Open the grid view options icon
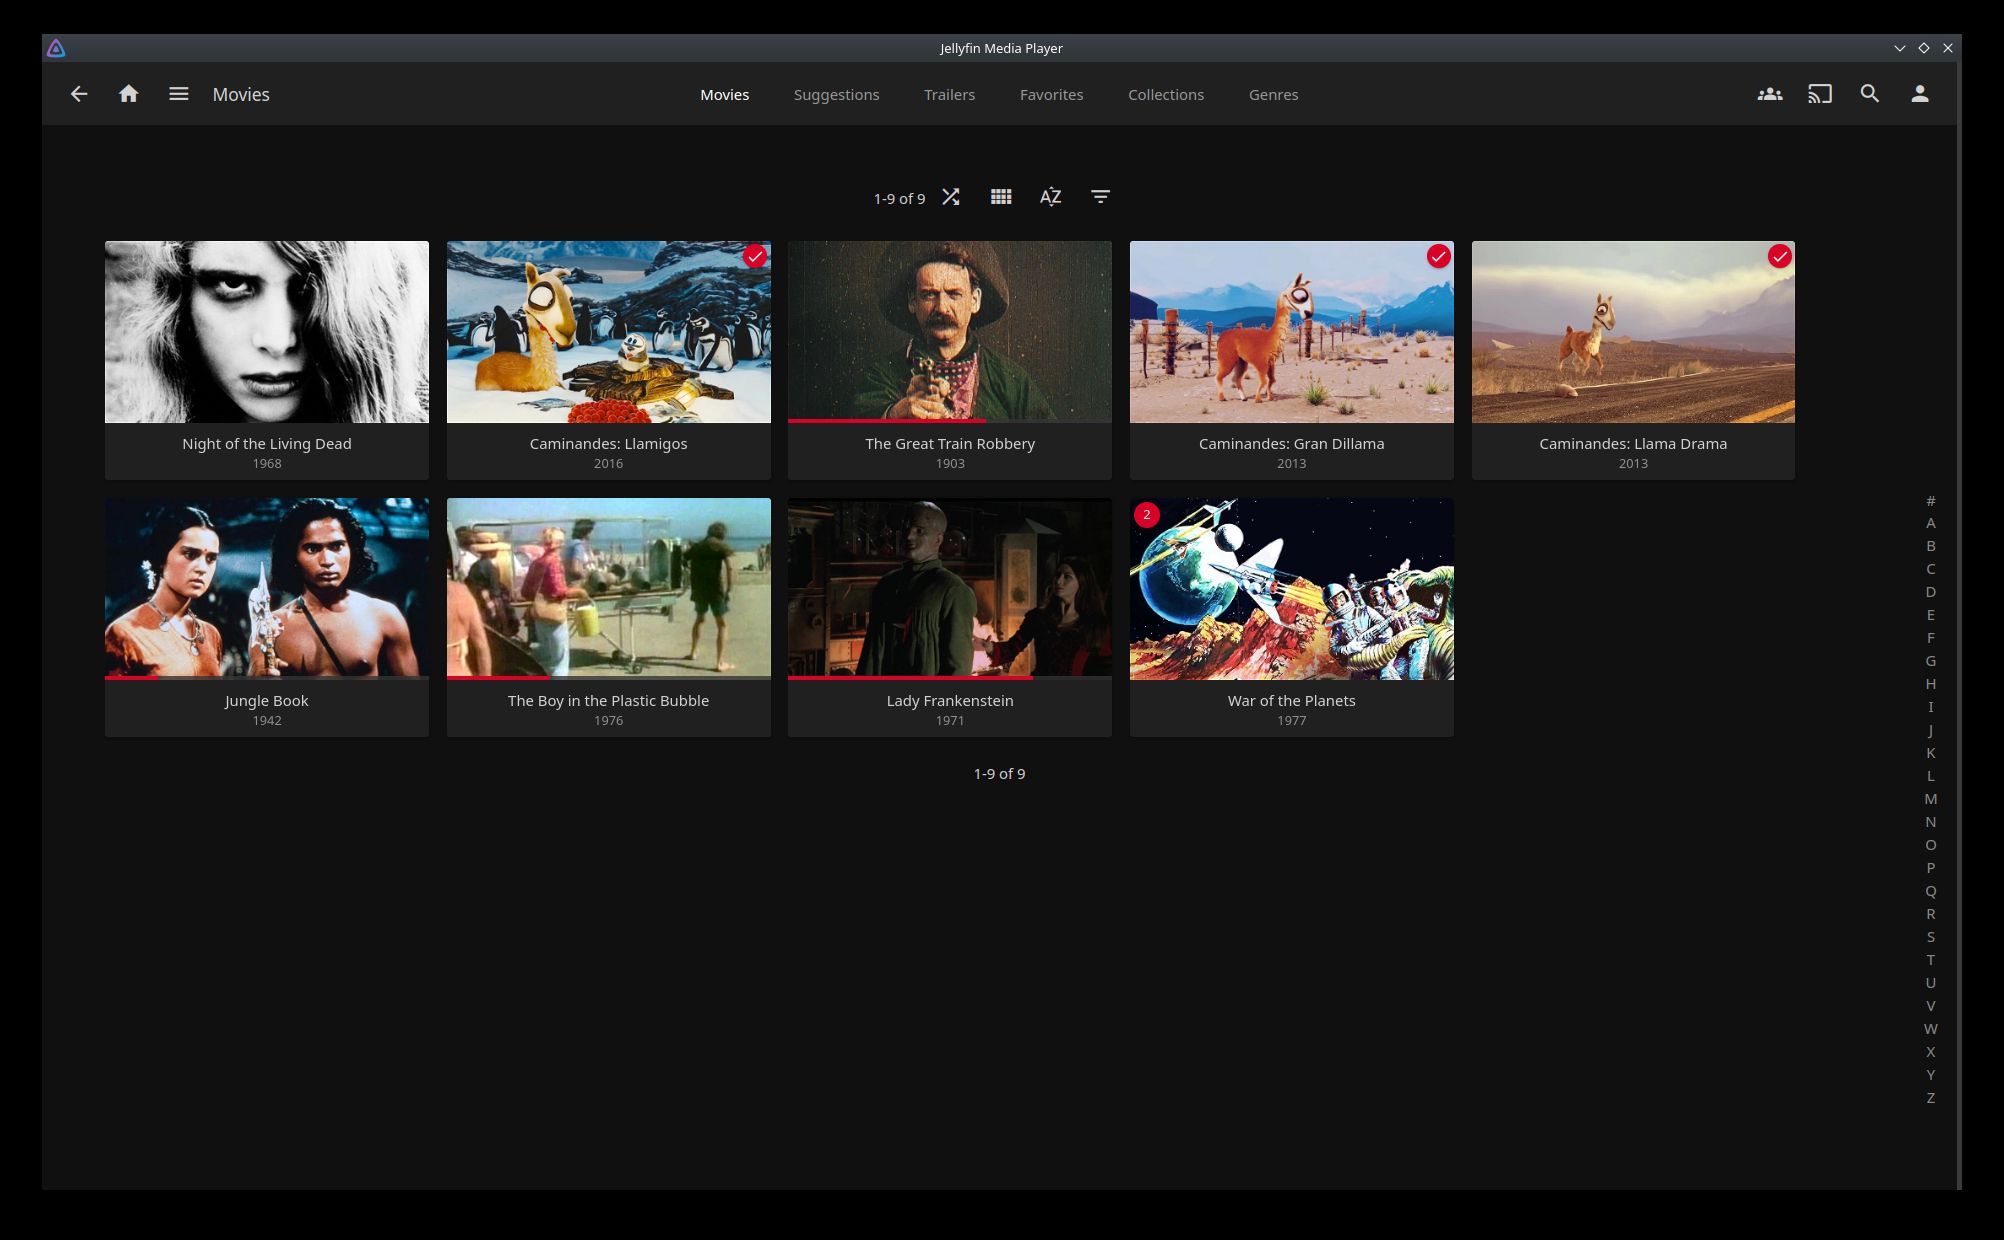The image size is (2004, 1240). coord(1001,197)
